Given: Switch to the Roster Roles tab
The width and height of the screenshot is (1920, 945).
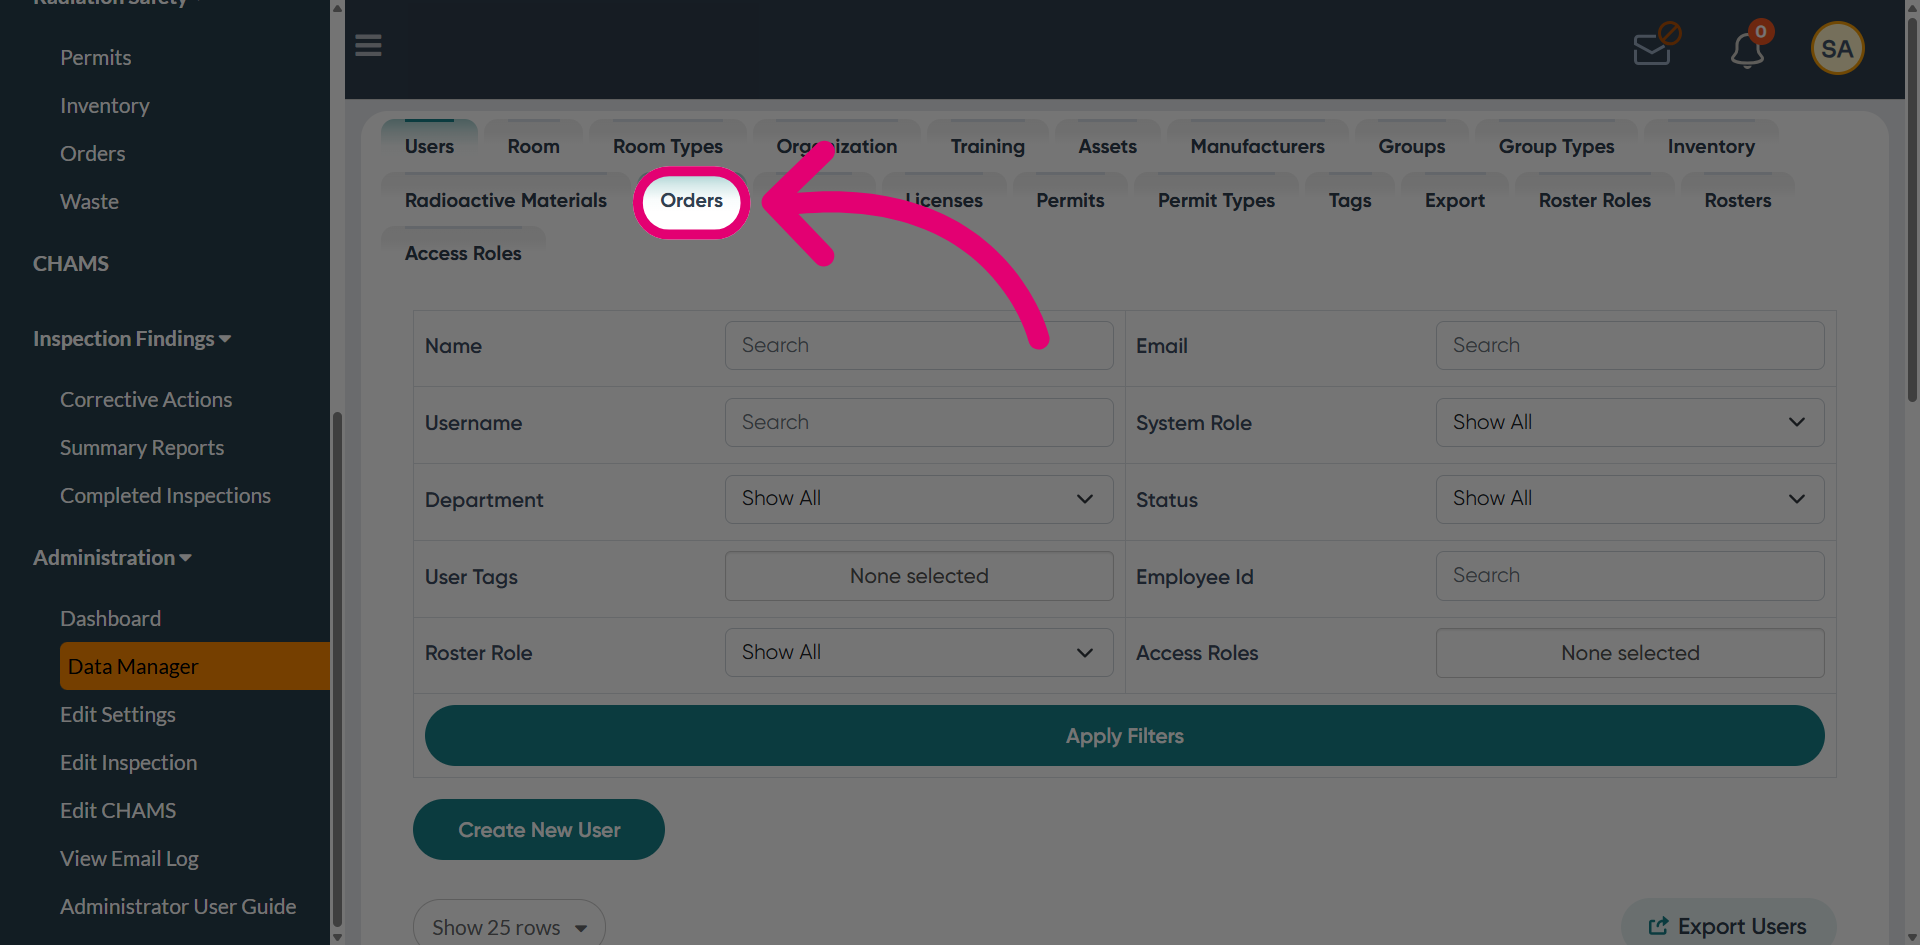Looking at the screenshot, I should coord(1594,200).
